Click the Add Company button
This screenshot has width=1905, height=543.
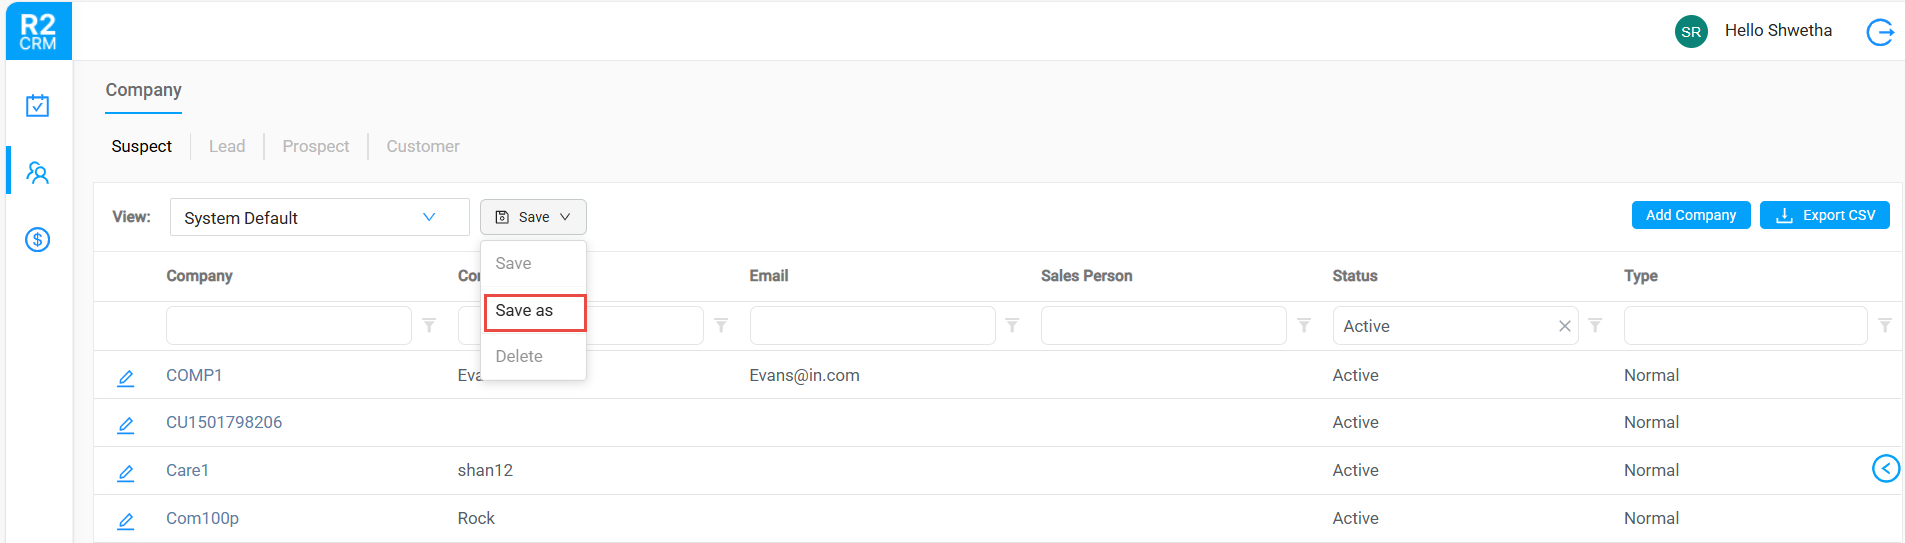click(x=1691, y=215)
